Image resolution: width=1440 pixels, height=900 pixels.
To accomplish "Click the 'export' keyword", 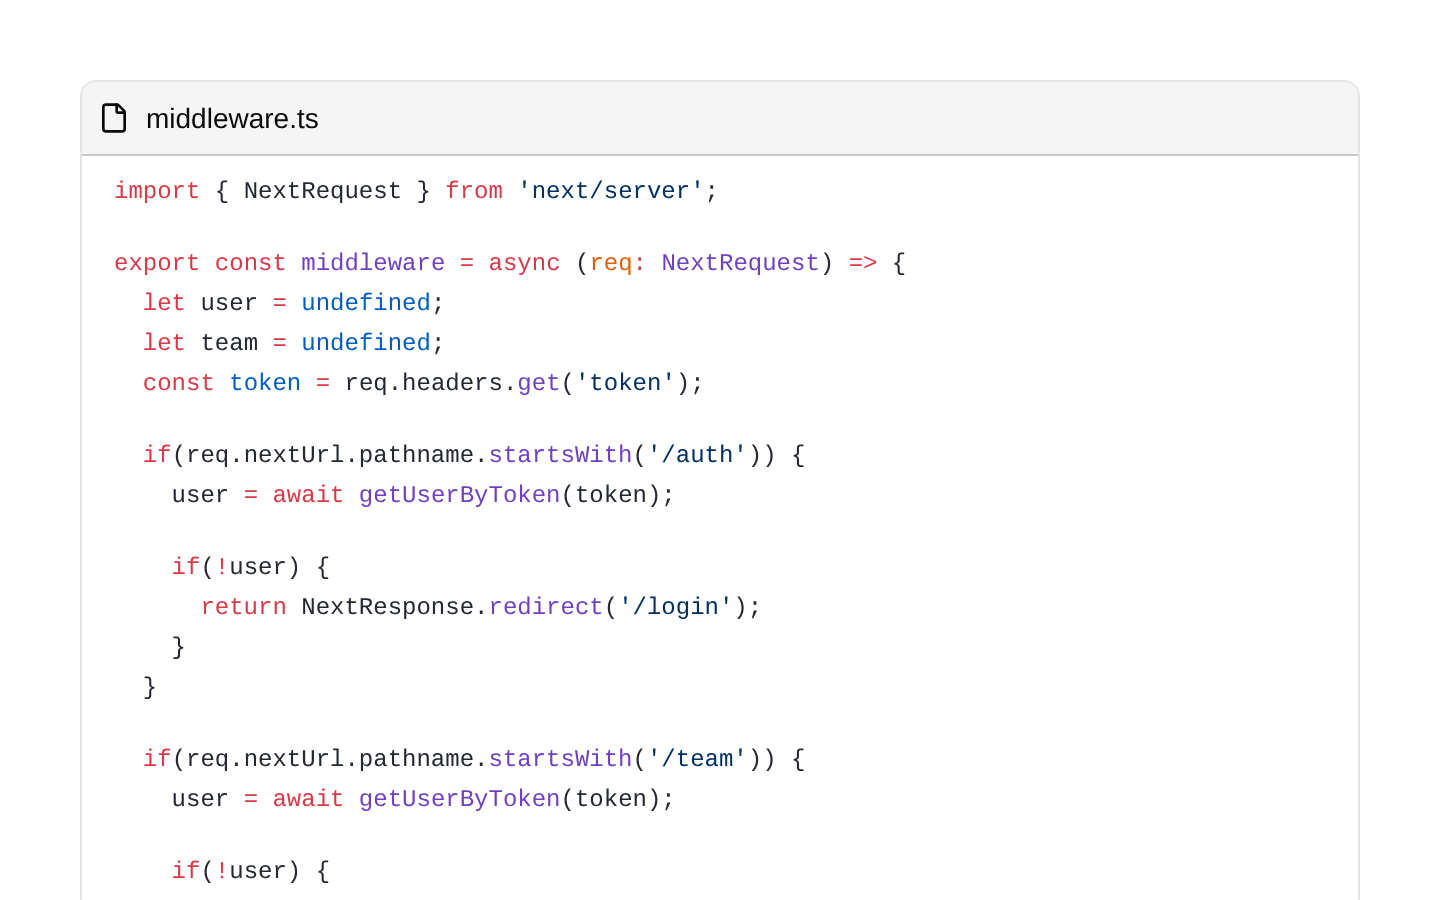I will (157, 263).
